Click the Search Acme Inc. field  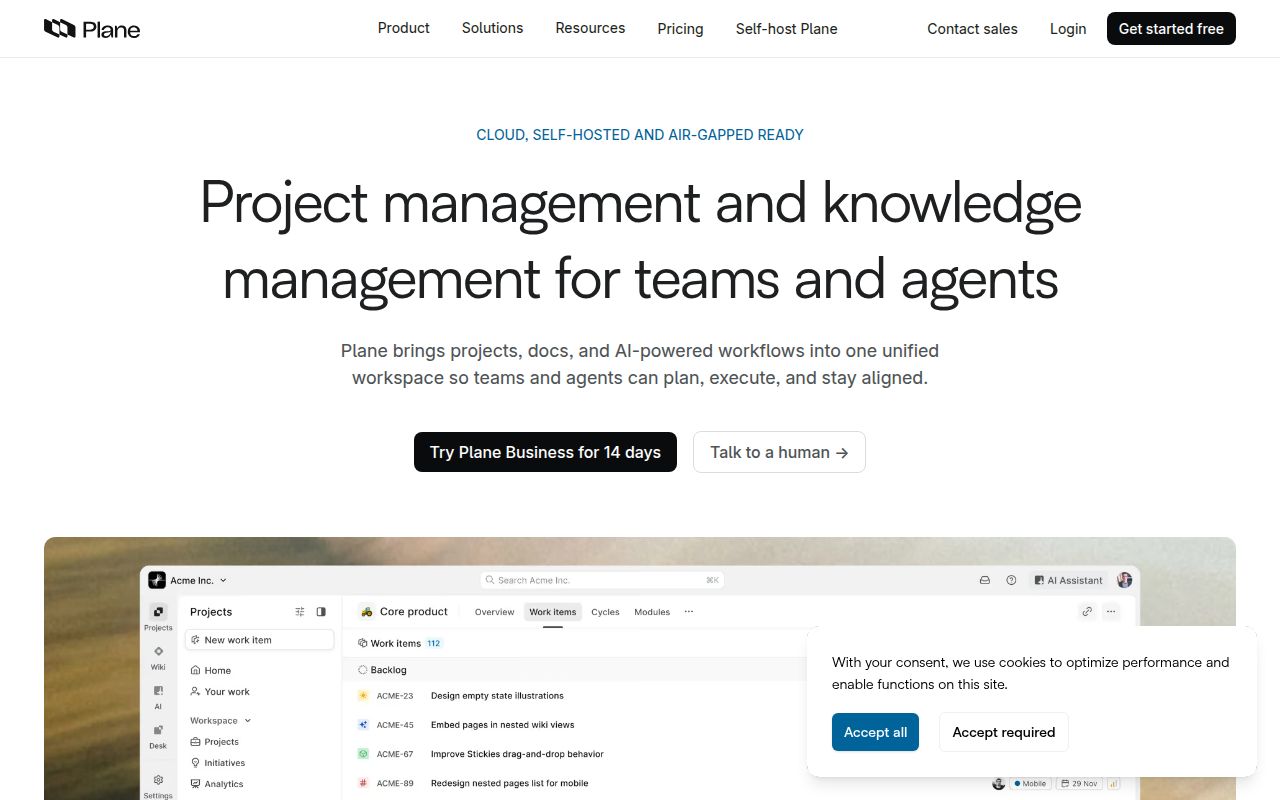(x=602, y=580)
